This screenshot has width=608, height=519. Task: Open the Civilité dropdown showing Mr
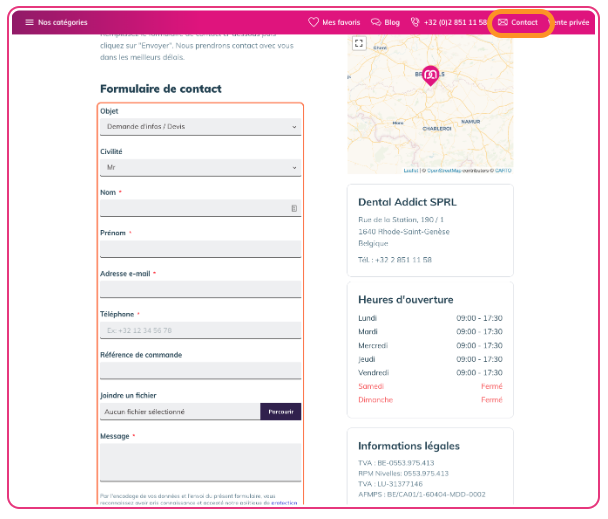click(200, 168)
